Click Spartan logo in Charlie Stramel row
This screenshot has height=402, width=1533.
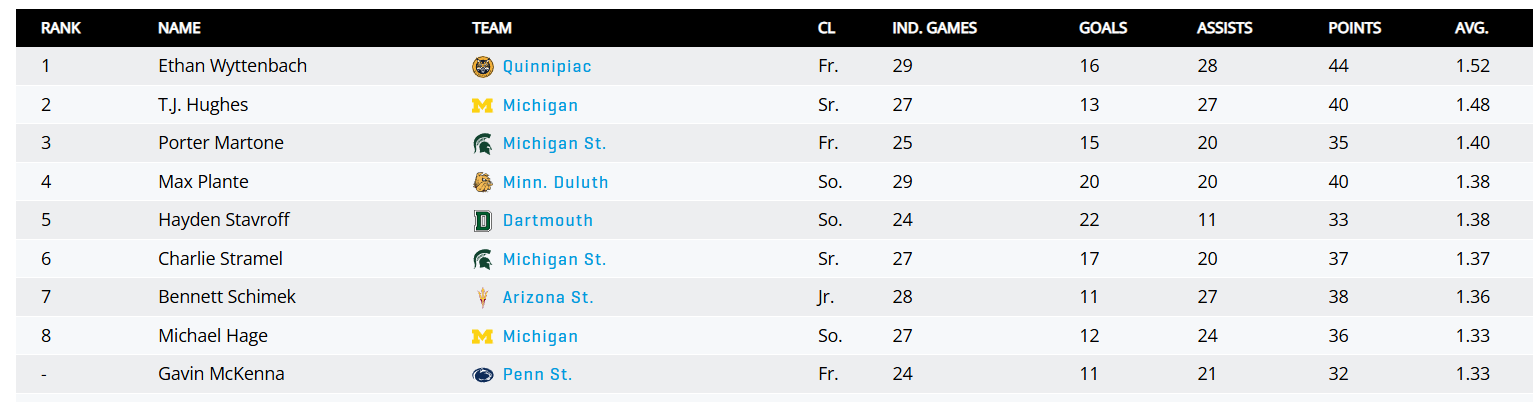[x=482, y=259]
